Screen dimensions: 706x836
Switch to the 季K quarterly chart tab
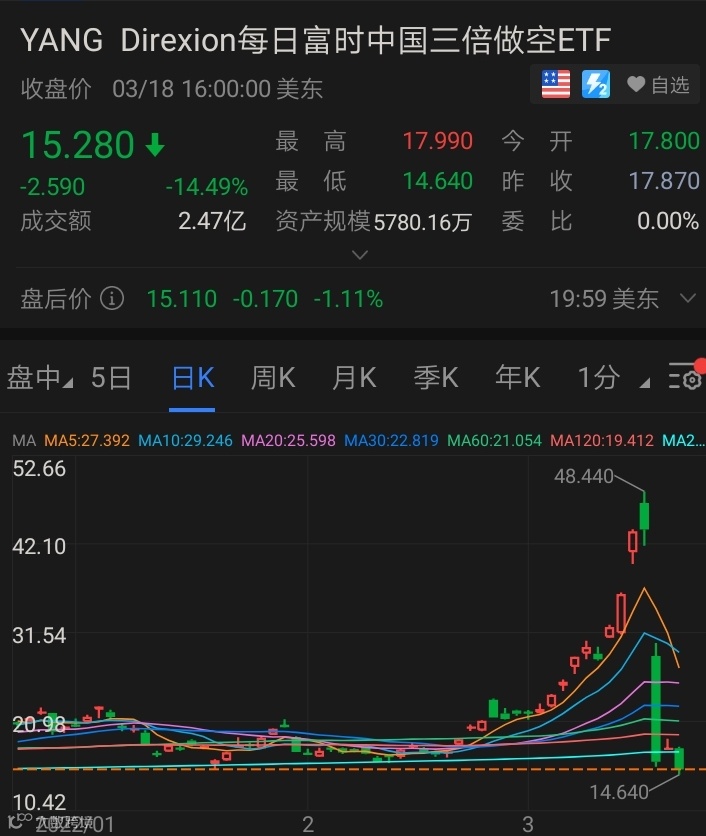(436, 378)
